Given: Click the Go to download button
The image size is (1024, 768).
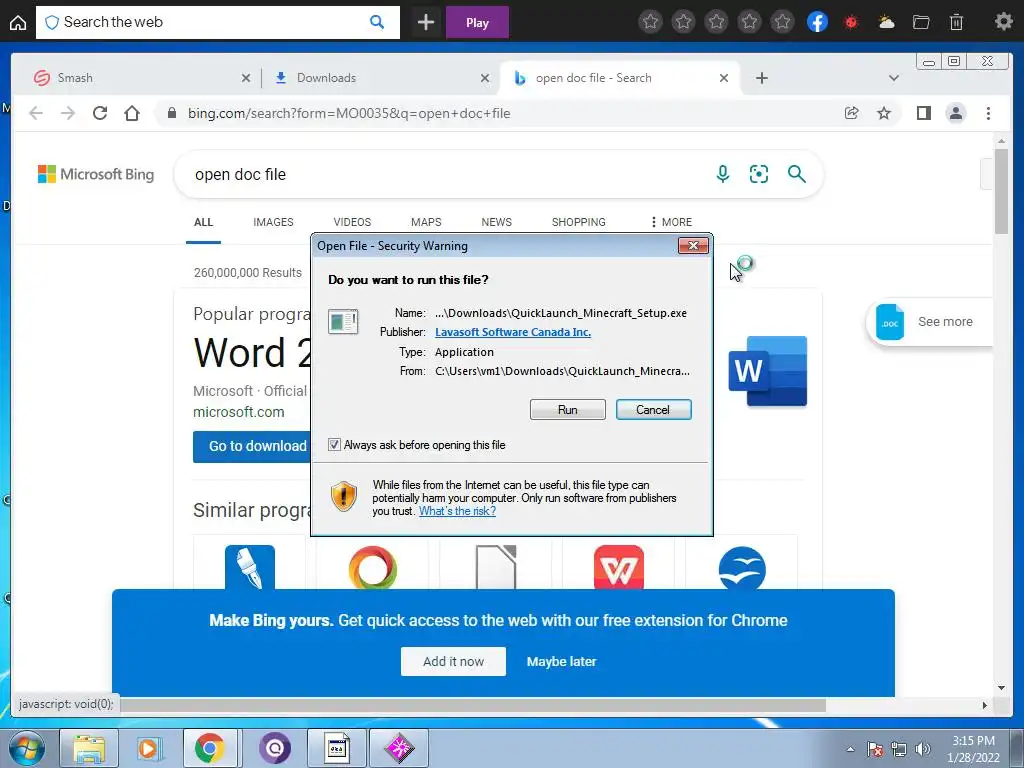Looking at the screenshot, I should click(x=252, y=446).
